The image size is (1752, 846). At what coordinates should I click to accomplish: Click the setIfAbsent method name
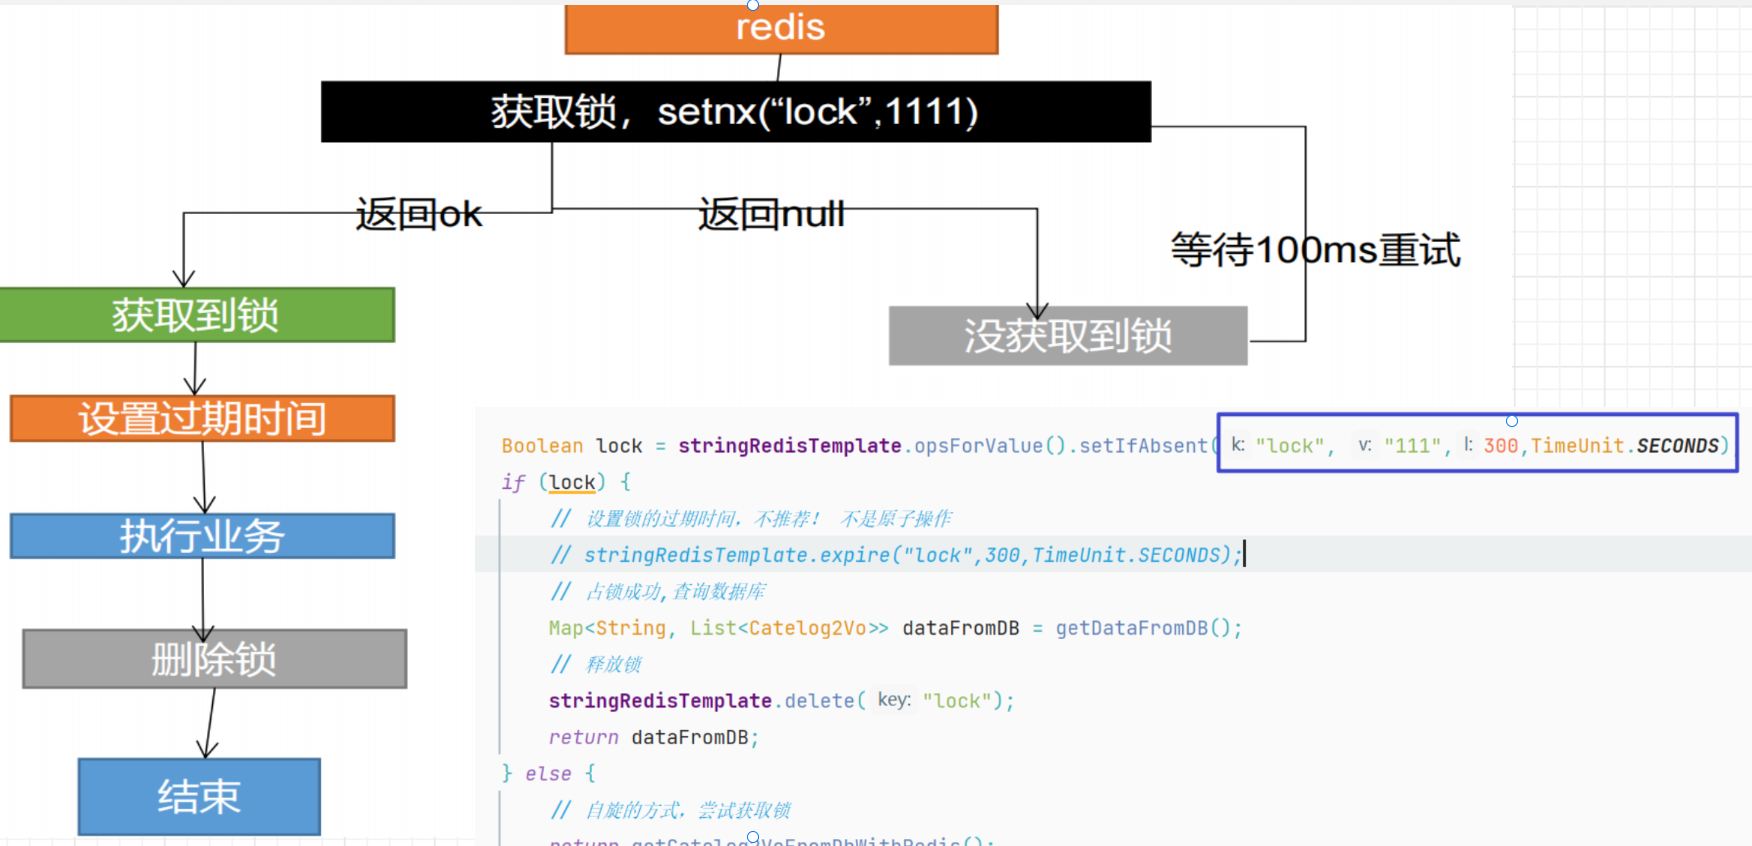point(1143,446)
